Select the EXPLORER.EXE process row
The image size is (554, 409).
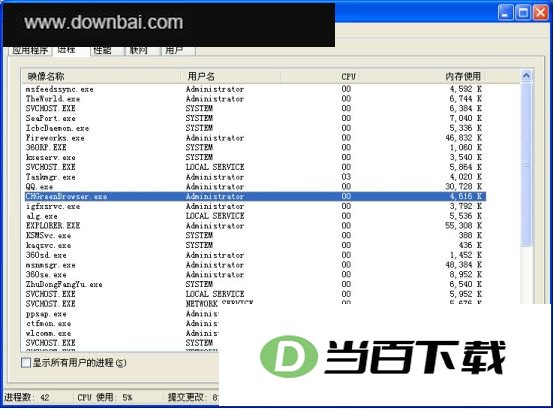pyautogui.click(x=255, y=226)
